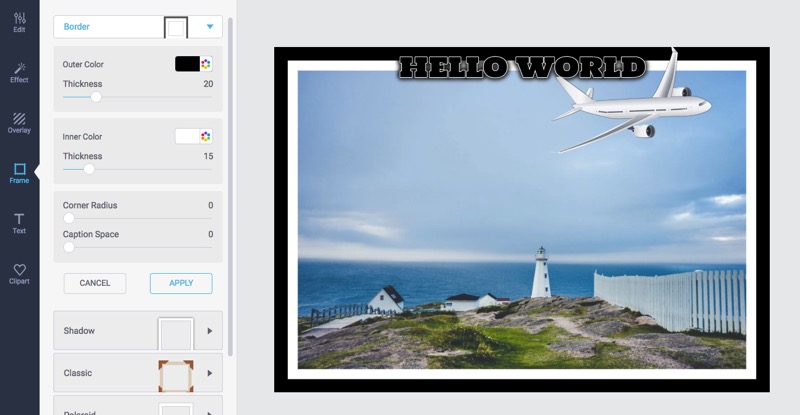
Task: Click the outer thickness value 20
Action: [208, 84]
